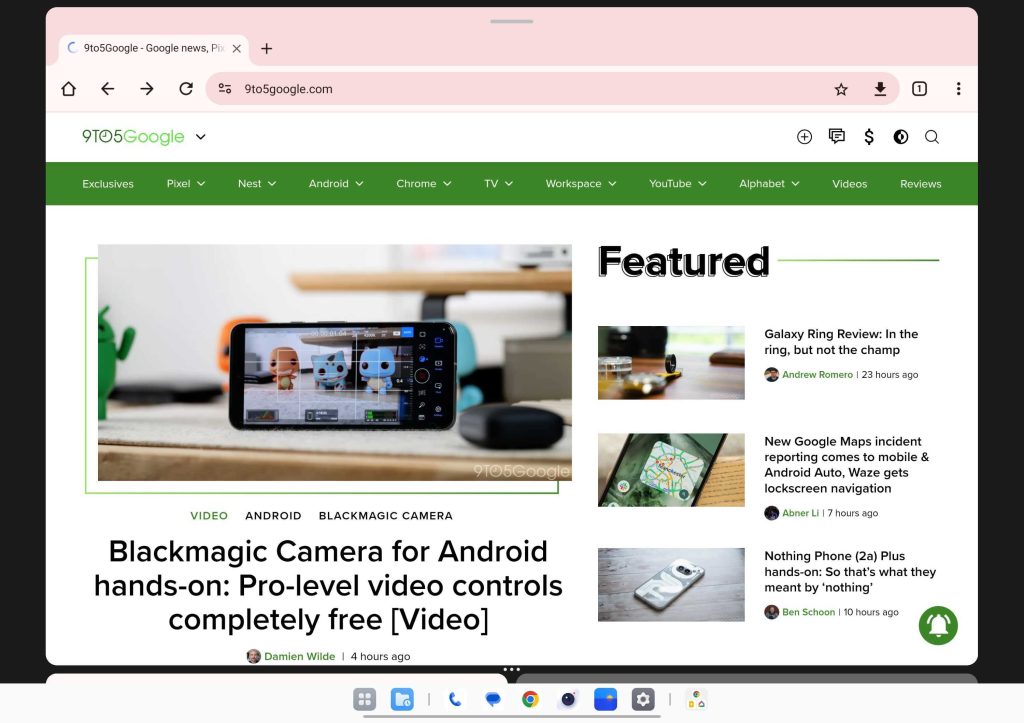This screenshot has width=1024, height=723.
Task: Toggle dark mode with the half-circle icon
Action: click(x=901, y=137)
